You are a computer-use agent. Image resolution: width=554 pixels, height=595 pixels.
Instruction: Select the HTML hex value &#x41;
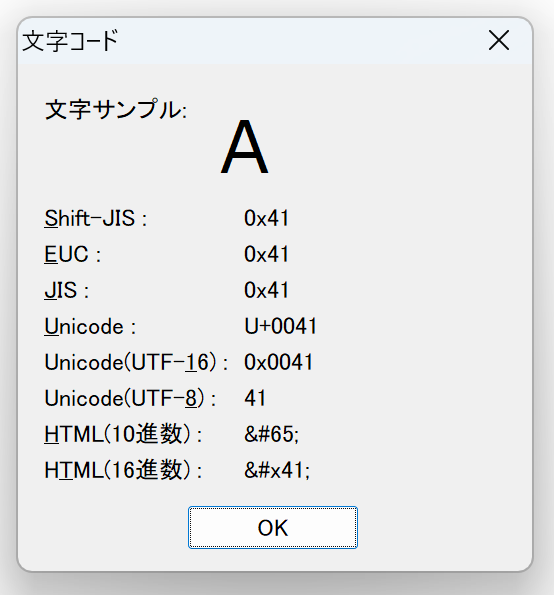(x=277, y=470)
